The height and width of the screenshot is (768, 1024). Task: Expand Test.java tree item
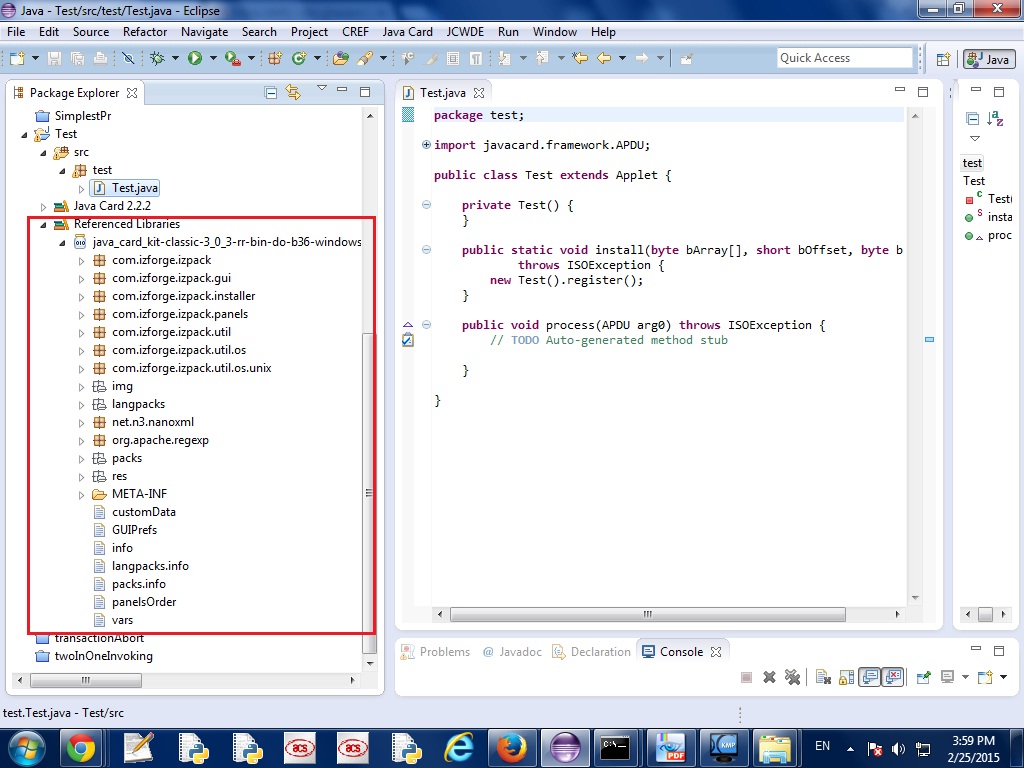coord(82,189)
